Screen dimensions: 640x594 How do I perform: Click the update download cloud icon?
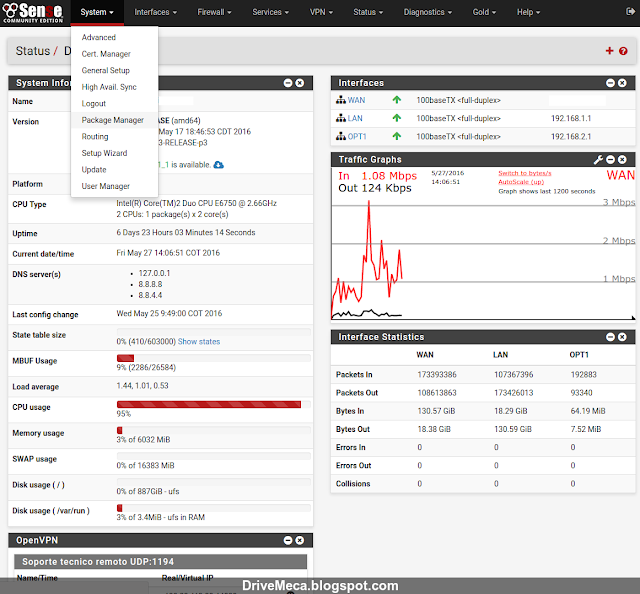pos(219,165)
